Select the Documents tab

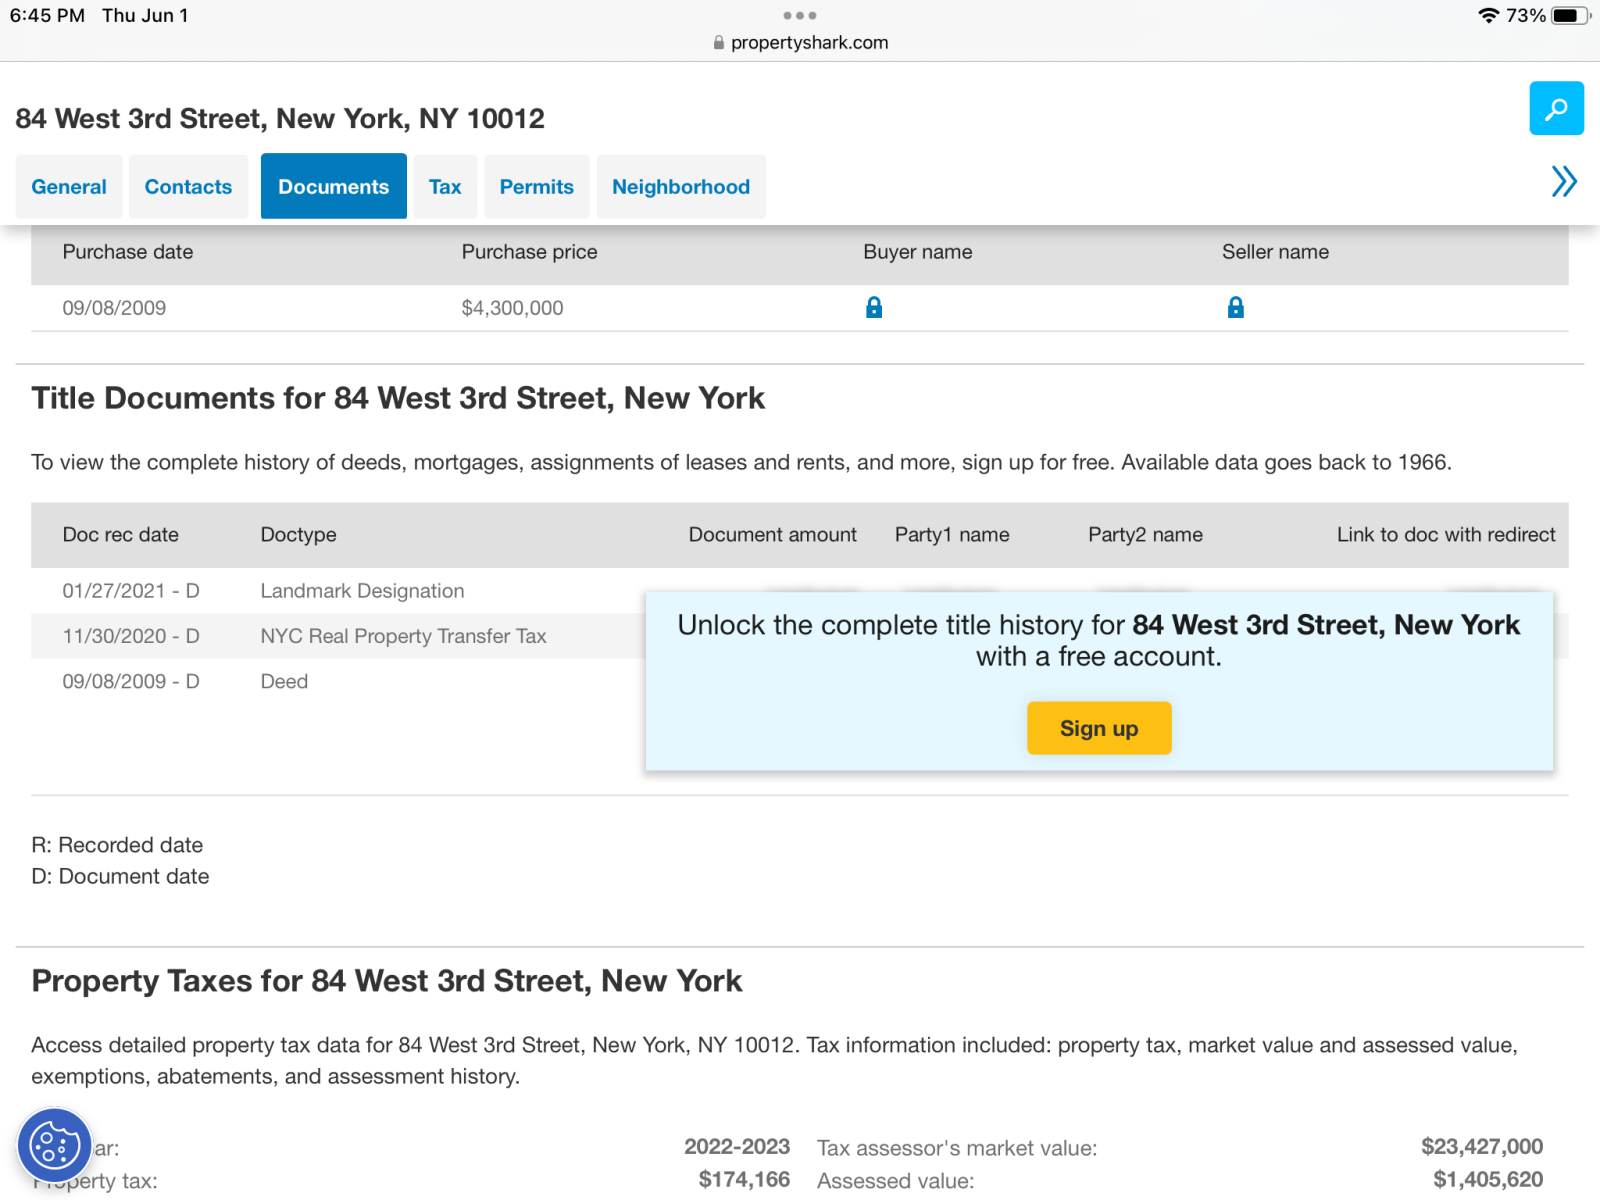[333, 187]
